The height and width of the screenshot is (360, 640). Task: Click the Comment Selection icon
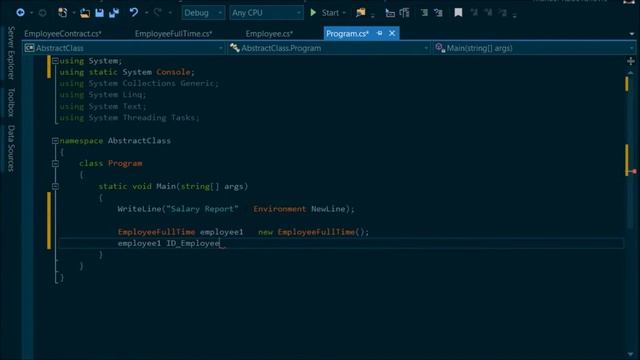tap(424, 13)
